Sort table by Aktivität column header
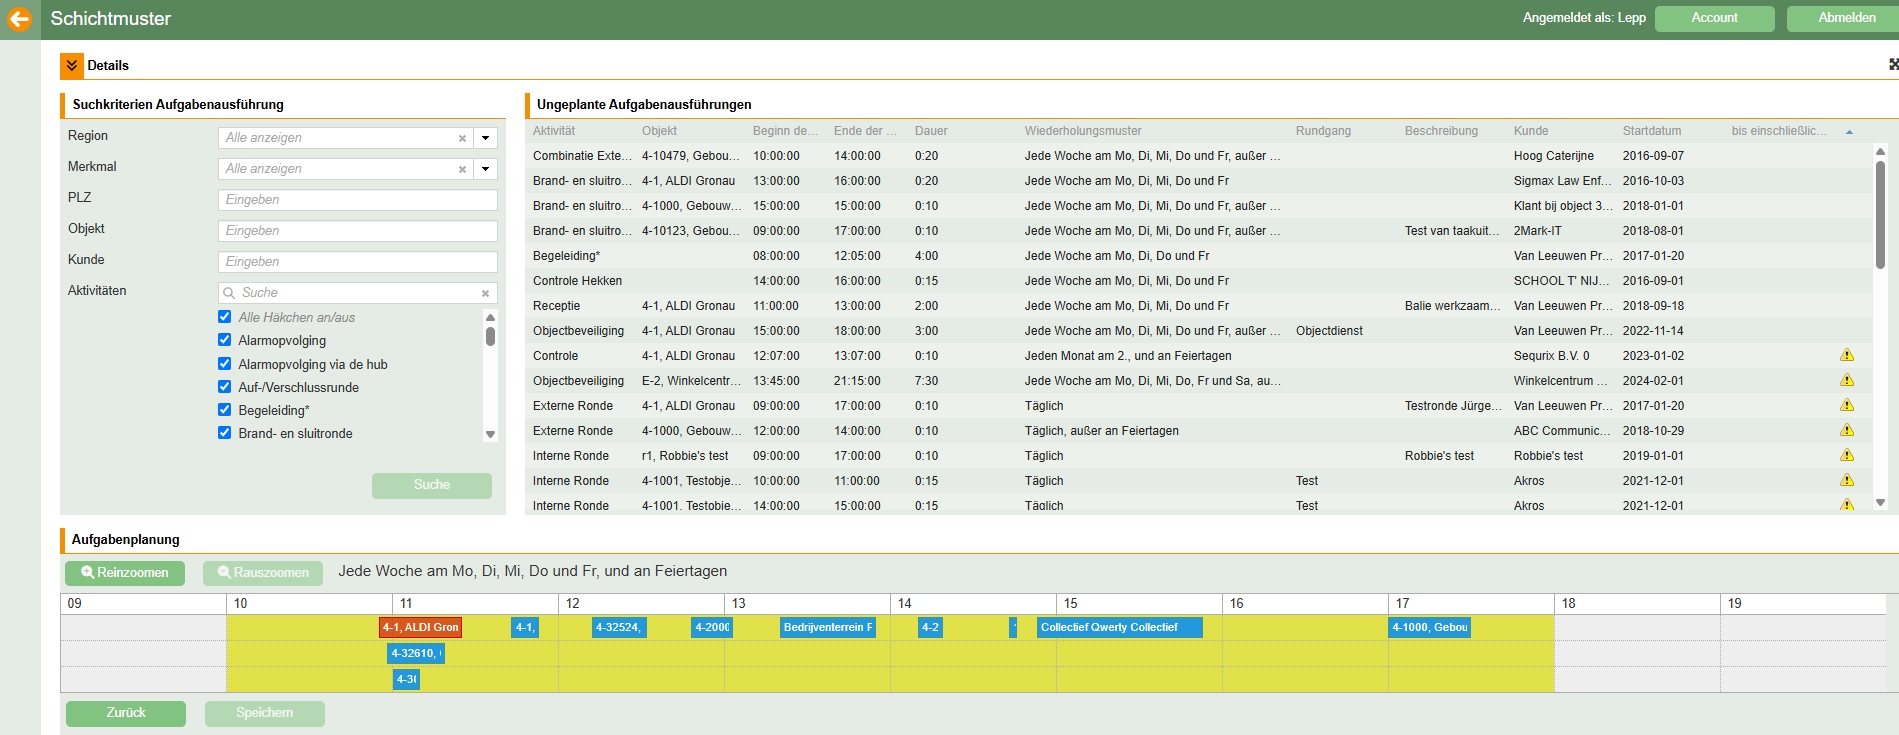The width and height of the screenshot is (1899, 735). (x=554, y=131)
